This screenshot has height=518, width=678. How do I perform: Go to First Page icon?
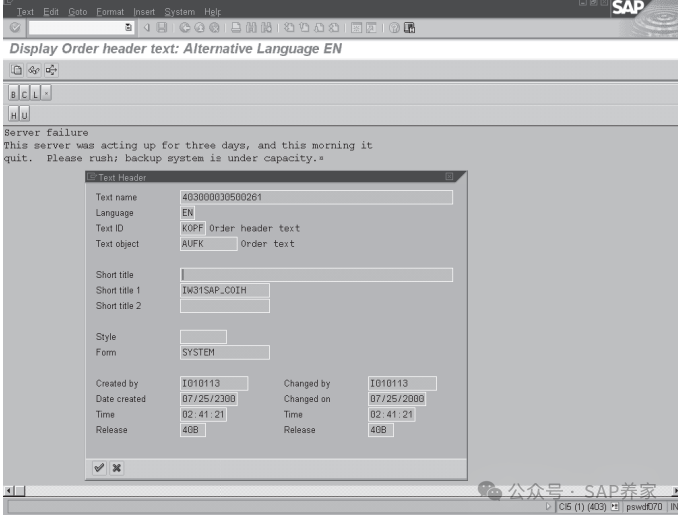(x=289, y=28)
